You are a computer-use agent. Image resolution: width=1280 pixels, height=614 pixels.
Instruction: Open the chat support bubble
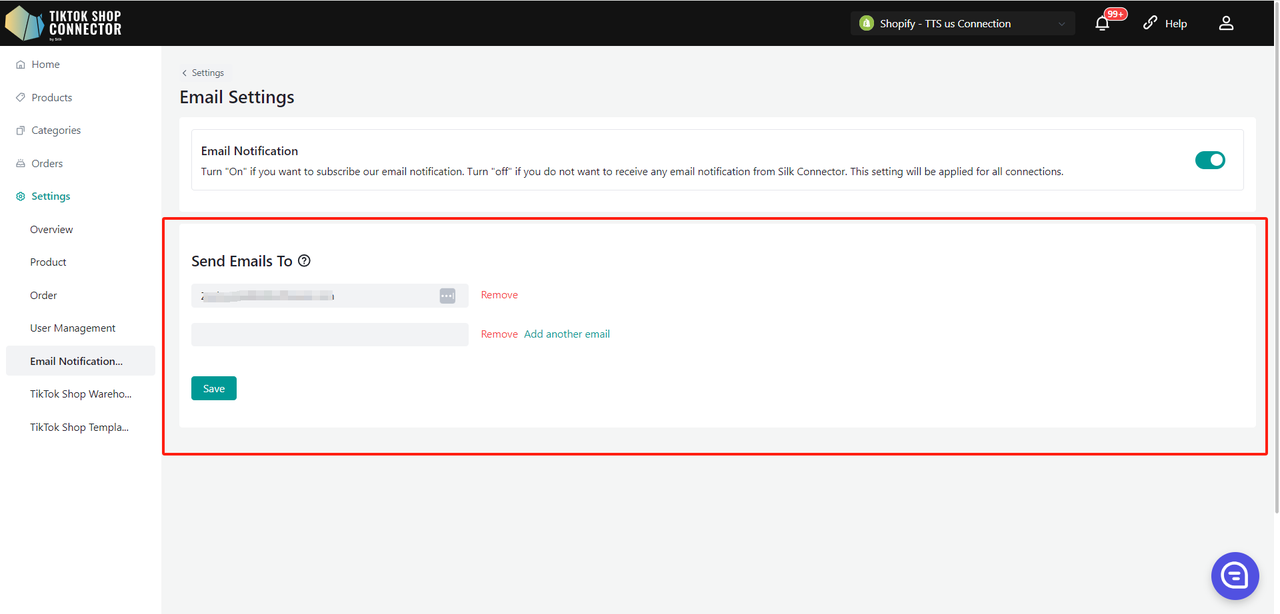pos(1234,575)
